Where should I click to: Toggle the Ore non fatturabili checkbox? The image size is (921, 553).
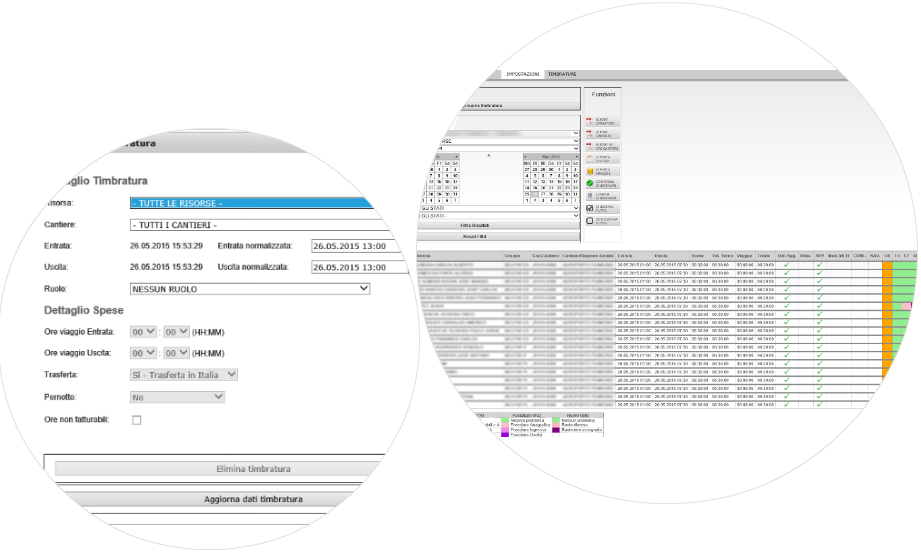point(137,420)
